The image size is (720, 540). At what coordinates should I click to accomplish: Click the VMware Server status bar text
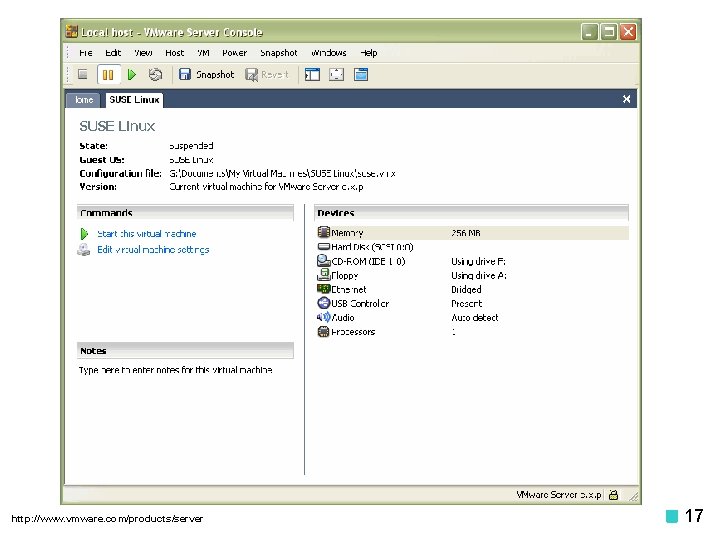(558, 495)
